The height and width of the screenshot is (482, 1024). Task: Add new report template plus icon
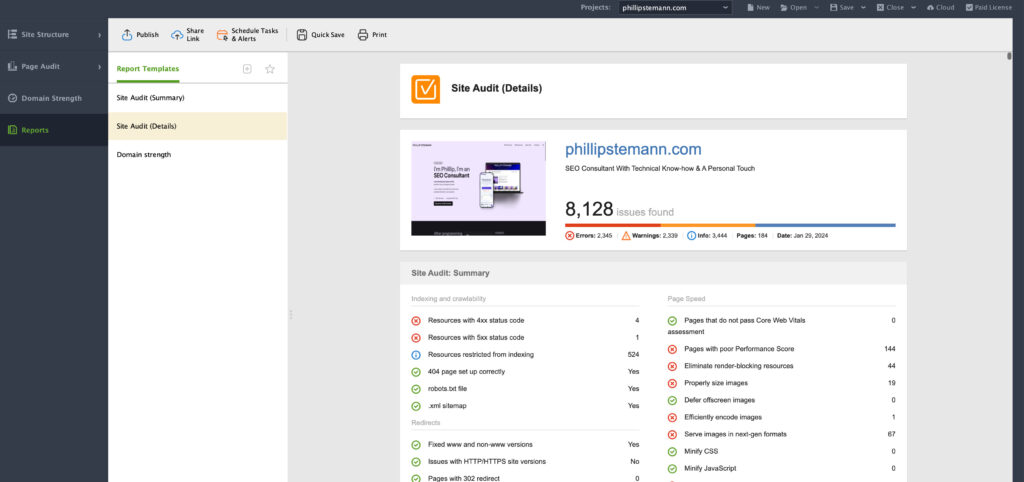point(247,69)
